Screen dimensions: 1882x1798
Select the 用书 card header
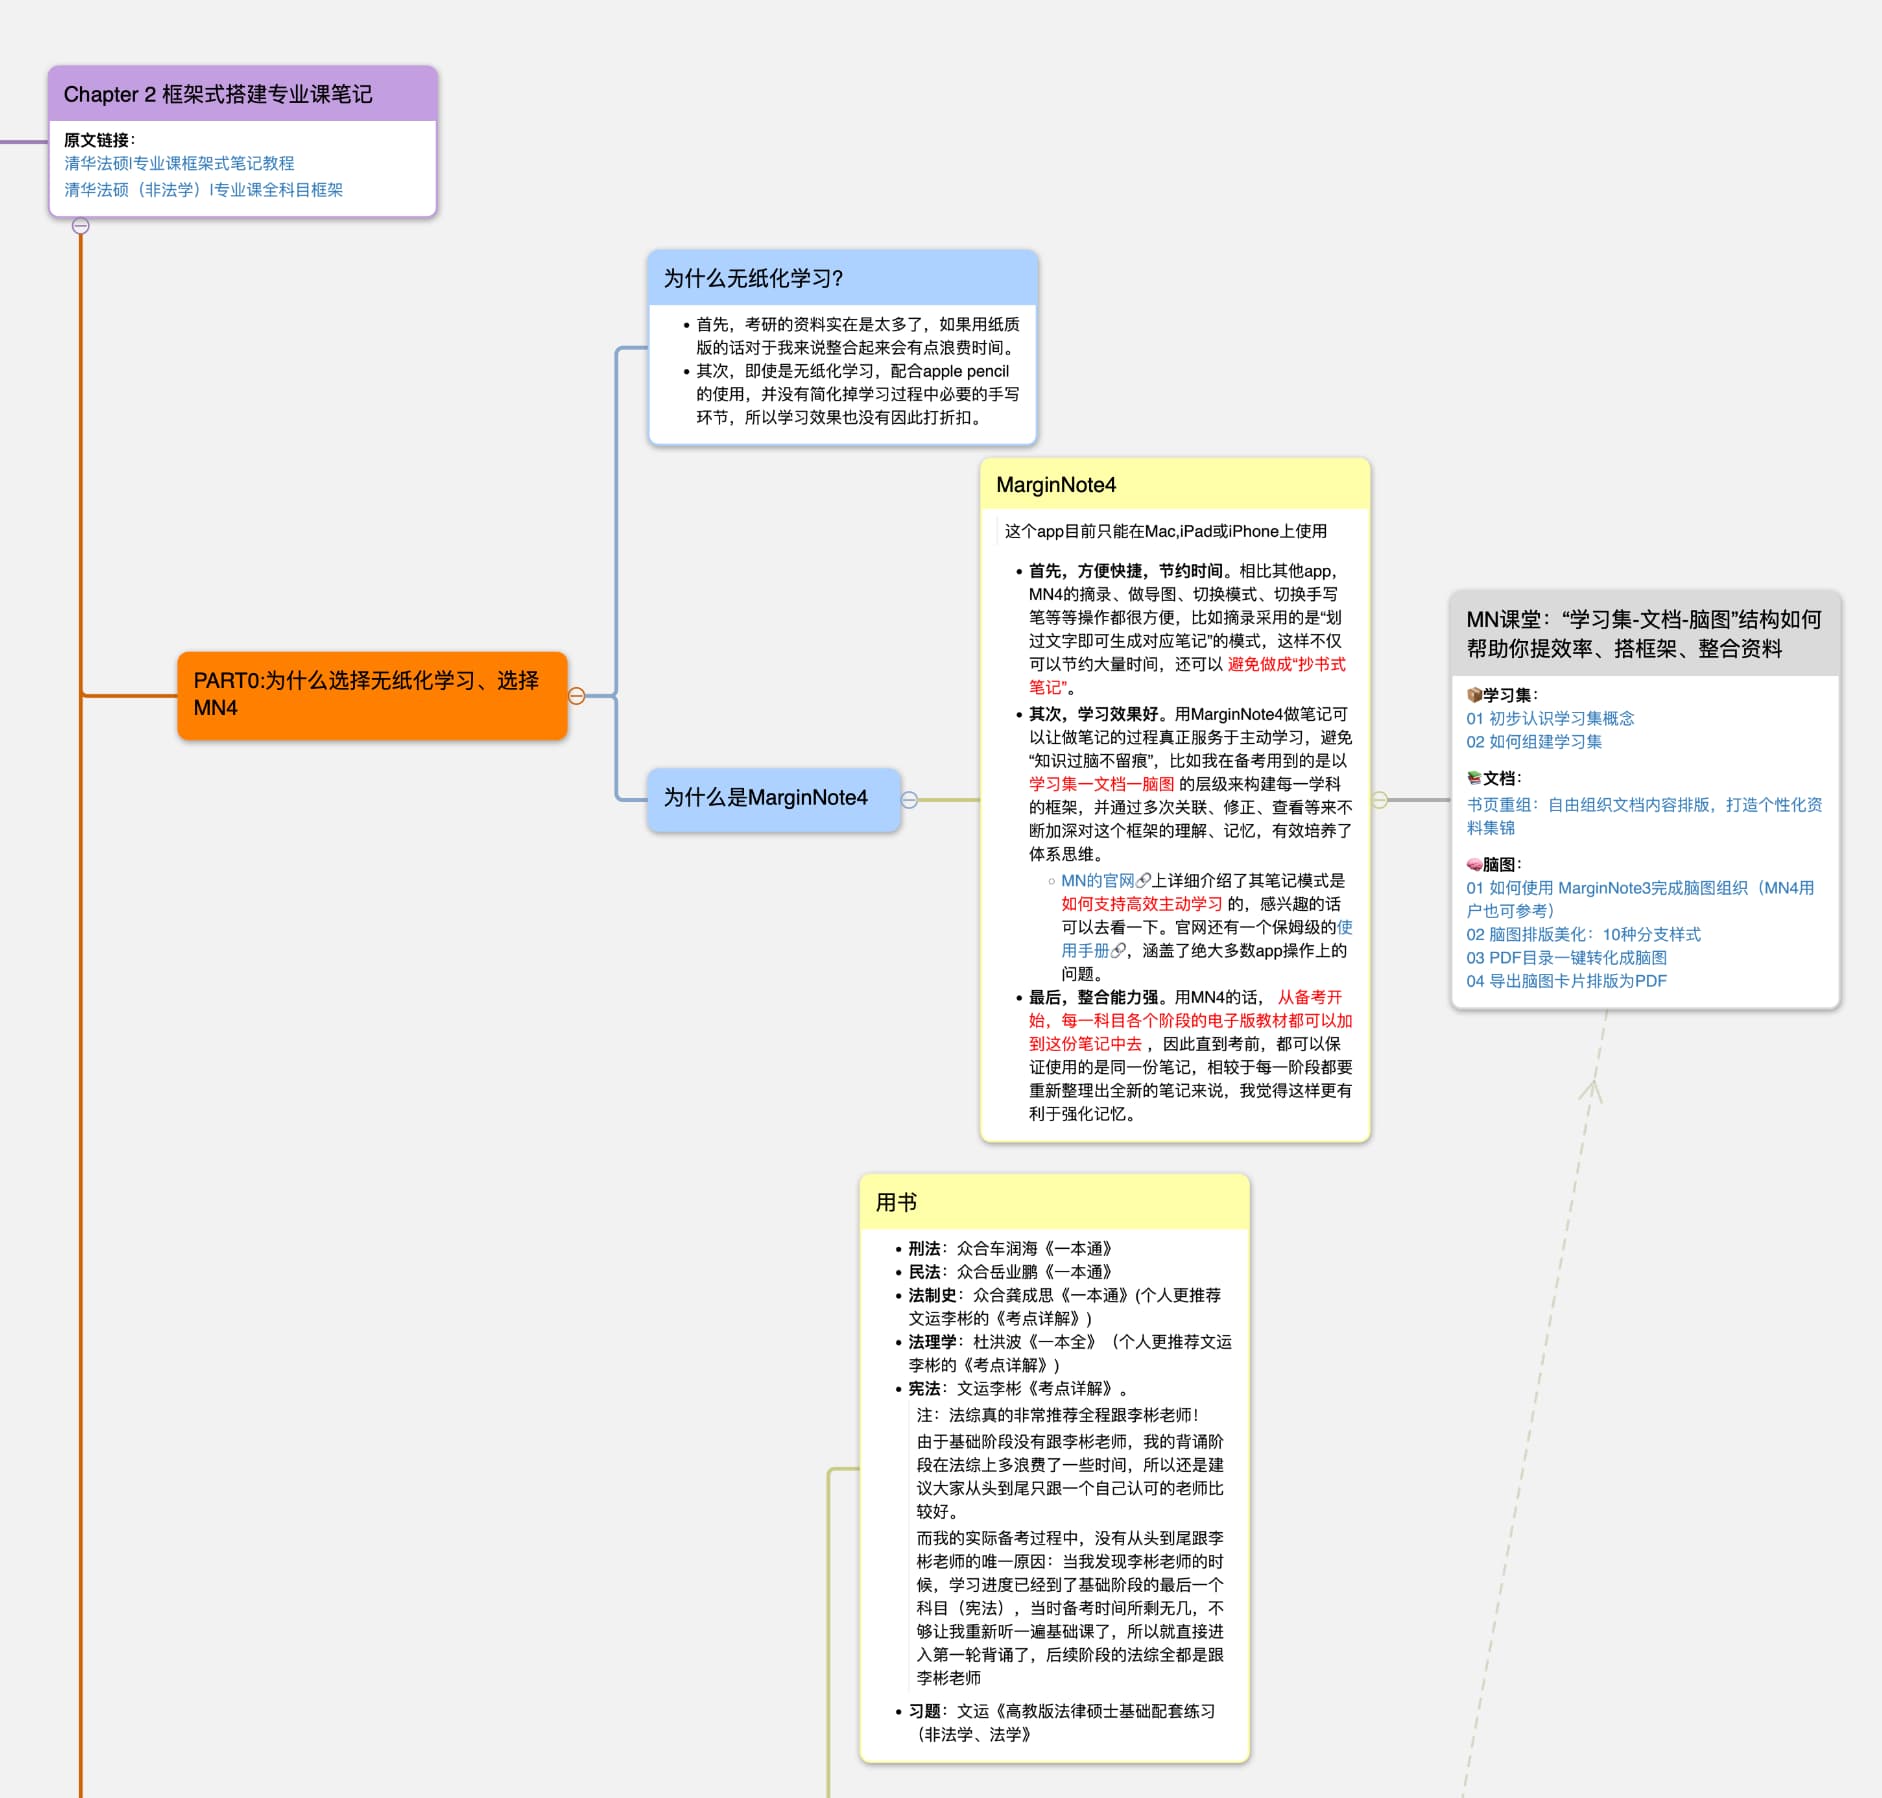click(x=1055, y=1202)
